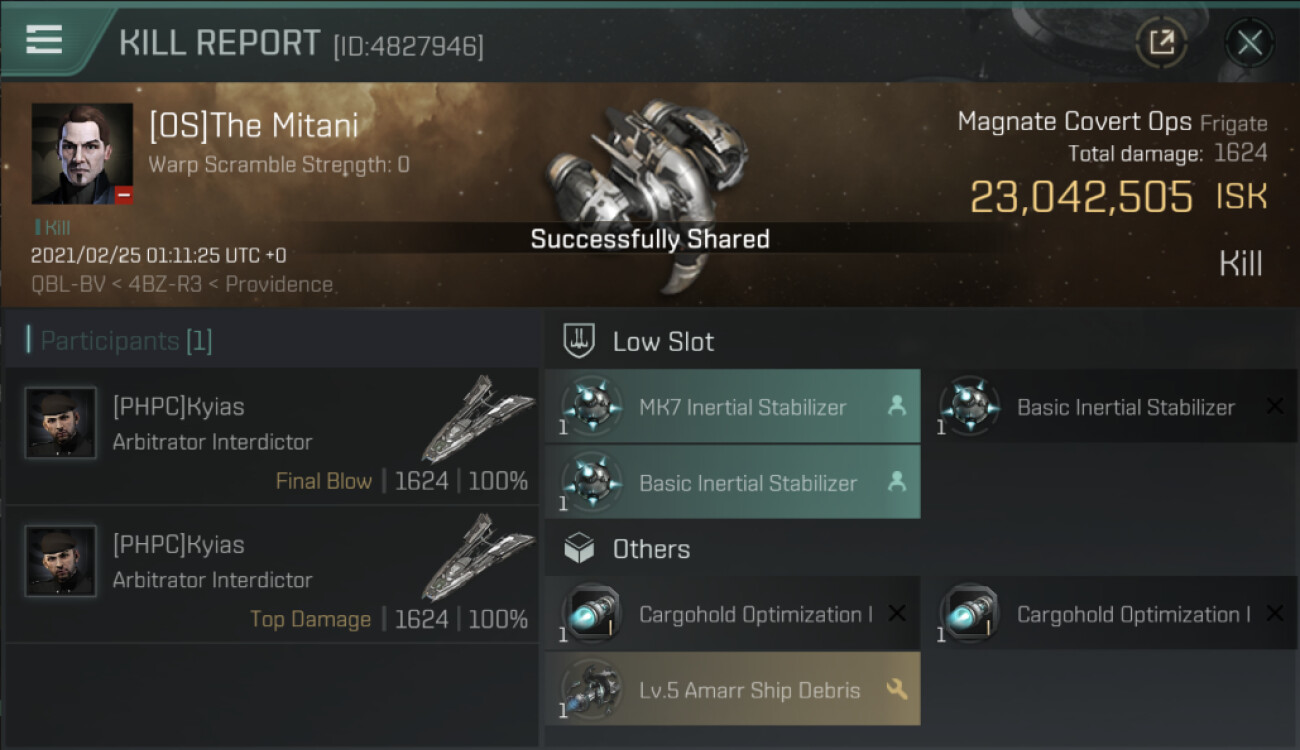Click the wrench icon on Amarr Ship Debris

pyautogui.click(x=897, y=689)
